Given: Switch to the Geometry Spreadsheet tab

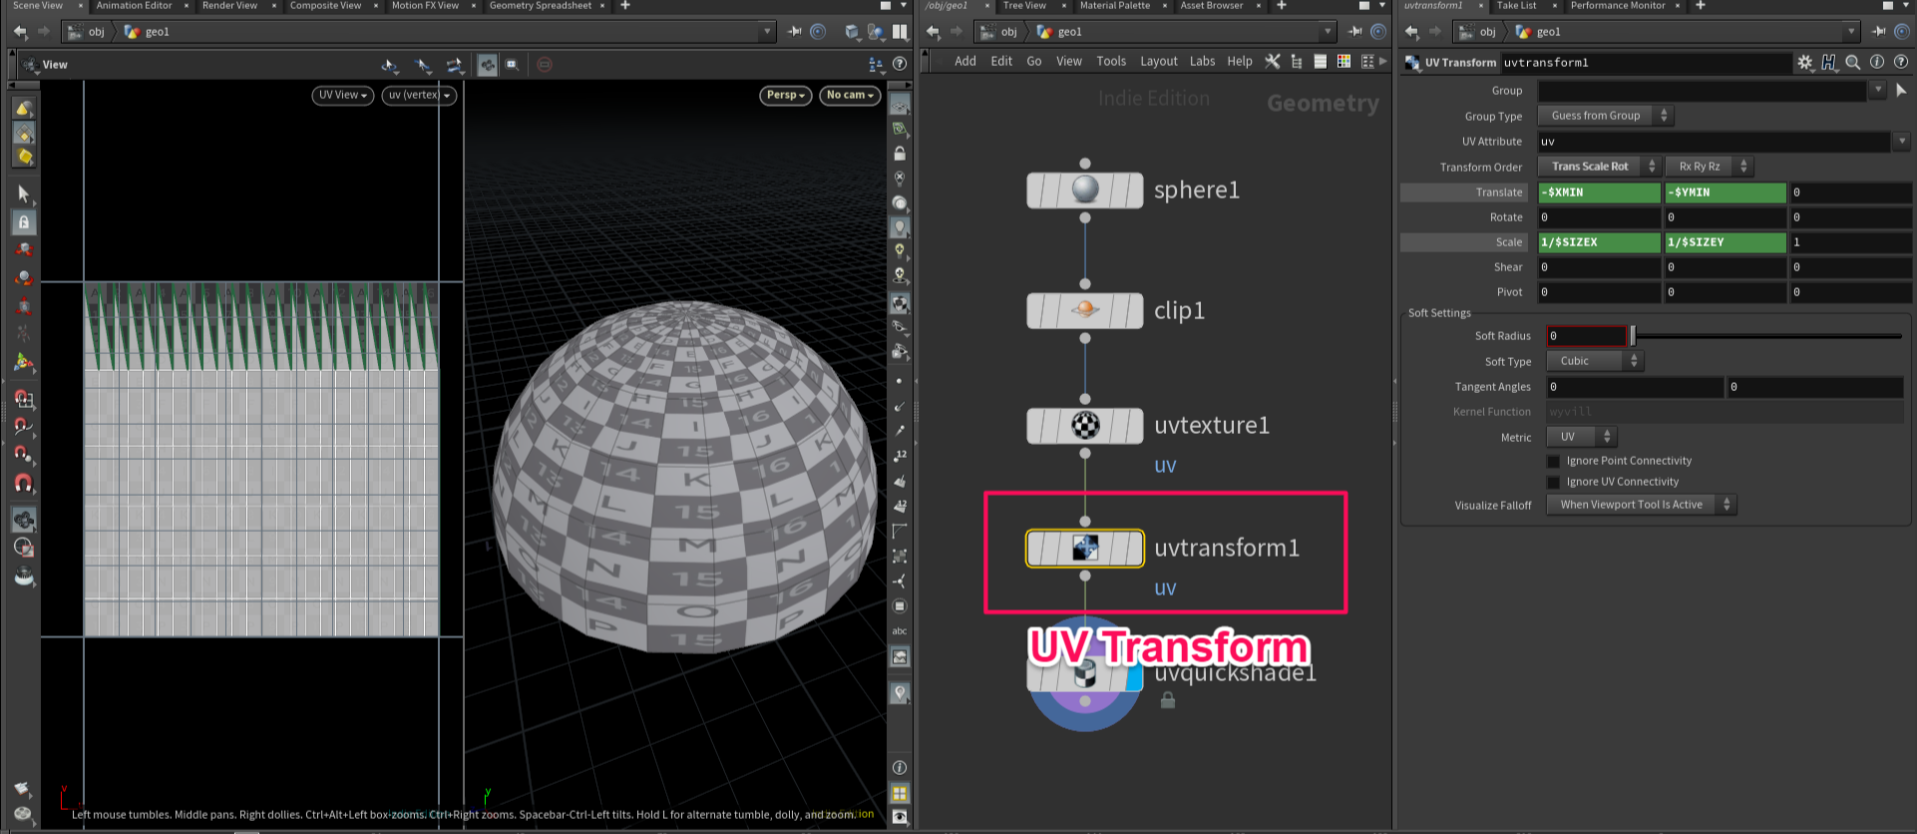Looking at the screenshot, I should click(x=540, y=6).
